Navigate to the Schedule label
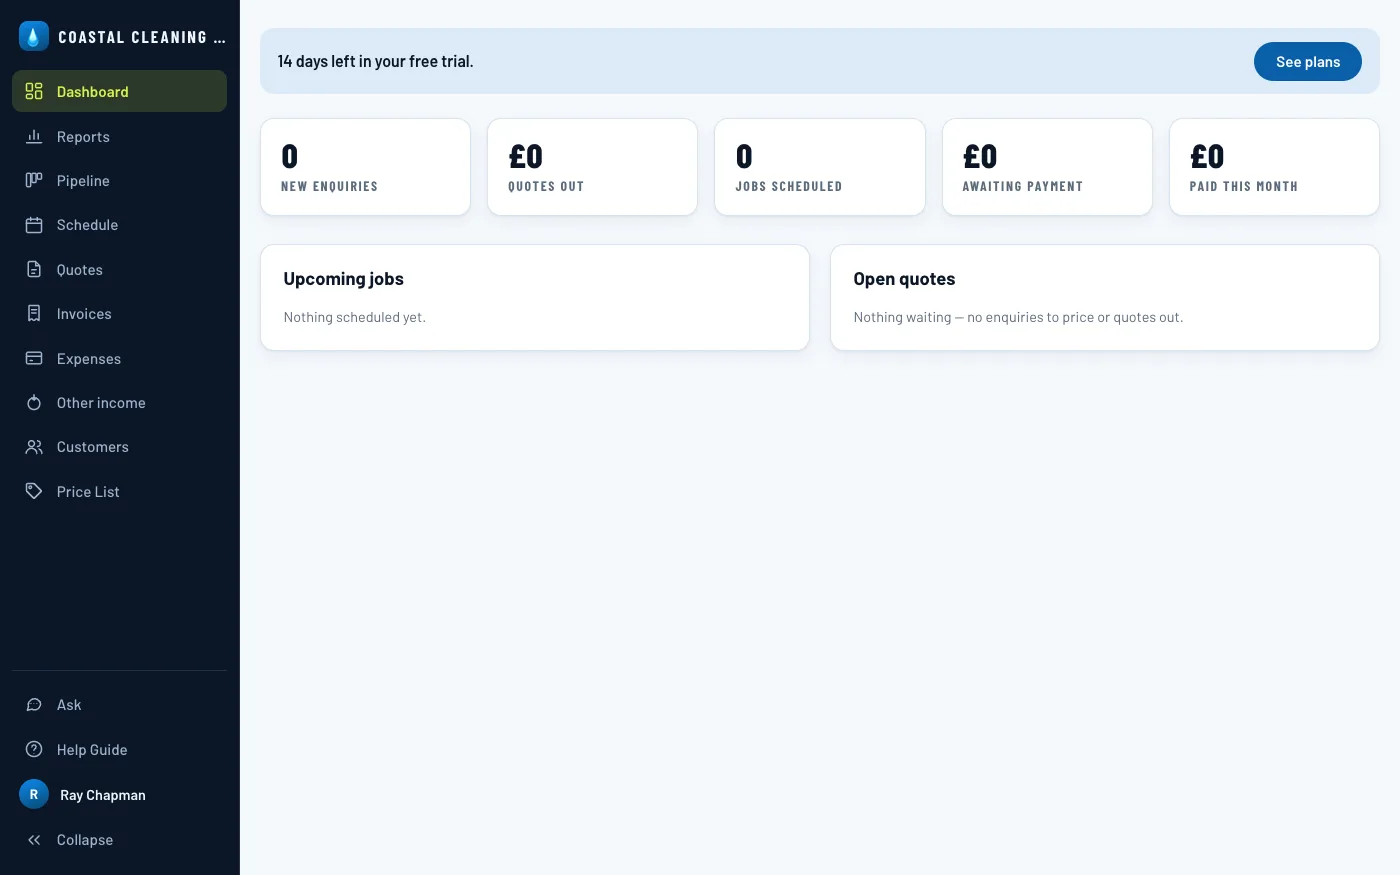This screenshot has width=1400, height=875. 87,225
